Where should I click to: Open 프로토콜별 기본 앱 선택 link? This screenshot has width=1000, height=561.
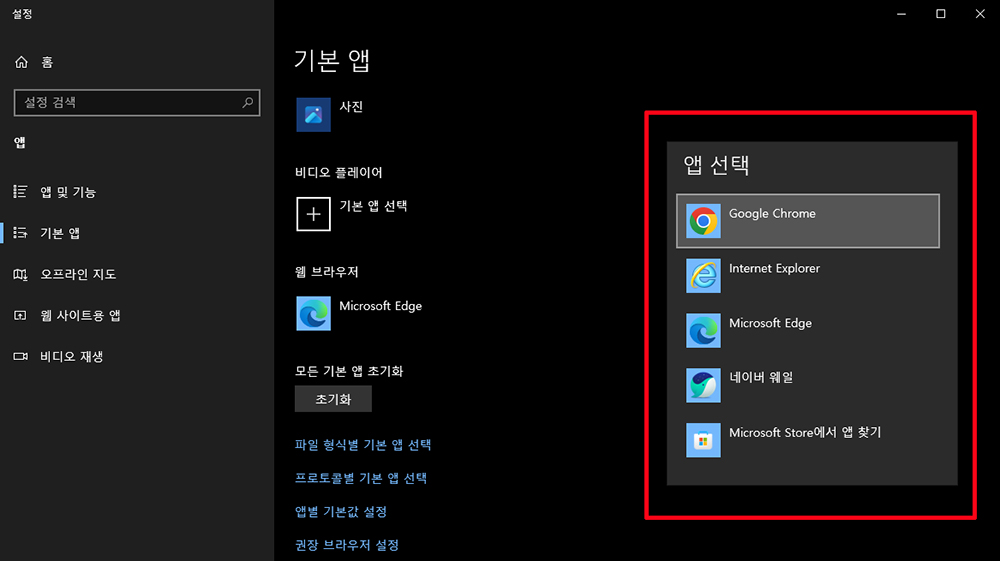(361, 478)
